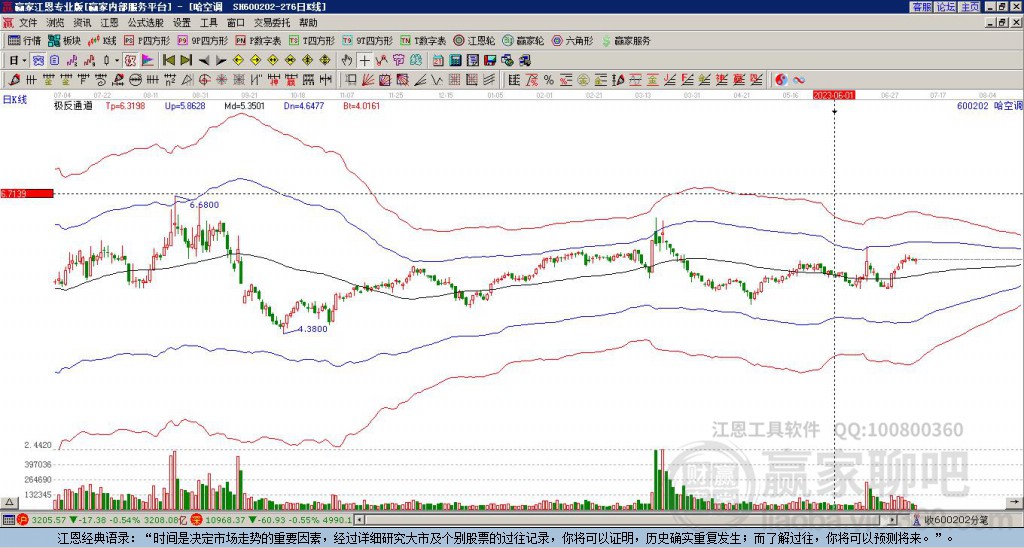Click the red-blue flag icon
The image size is (1024, 548).
tap(148, 60)
